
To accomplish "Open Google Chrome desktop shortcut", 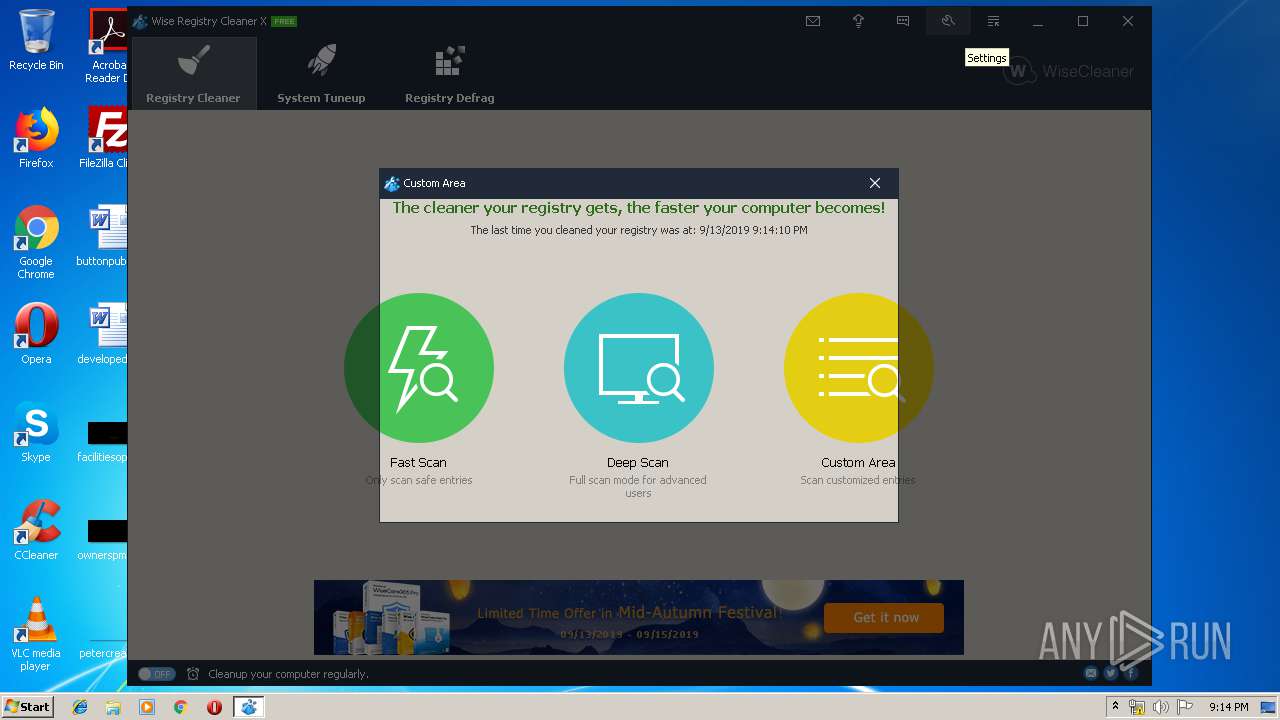I will click(36, 243).
